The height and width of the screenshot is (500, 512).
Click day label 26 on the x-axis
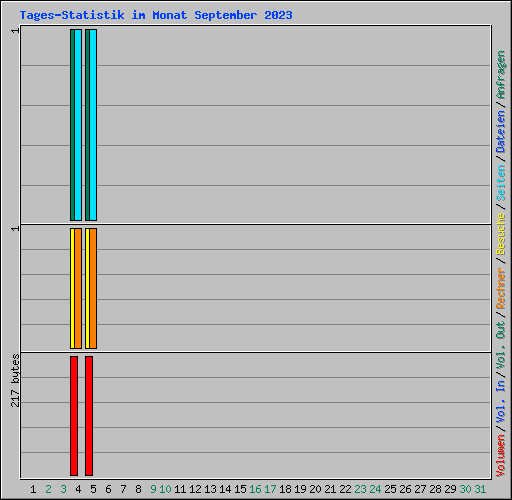pos(405,489)
